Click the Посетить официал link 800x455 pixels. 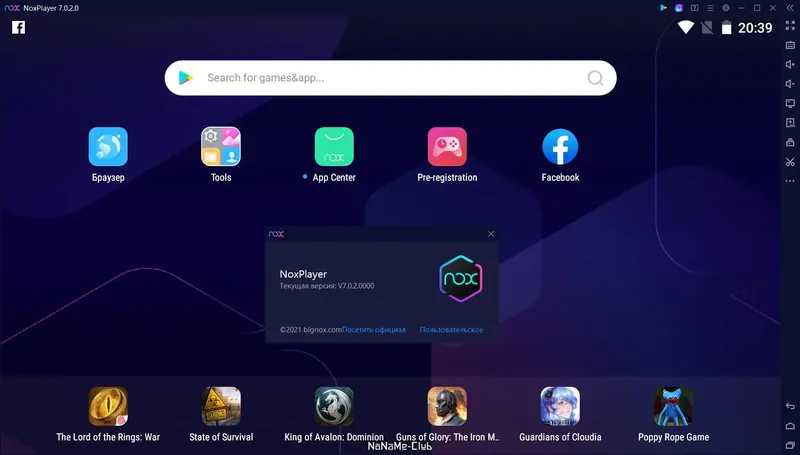(x=374, y=330)
